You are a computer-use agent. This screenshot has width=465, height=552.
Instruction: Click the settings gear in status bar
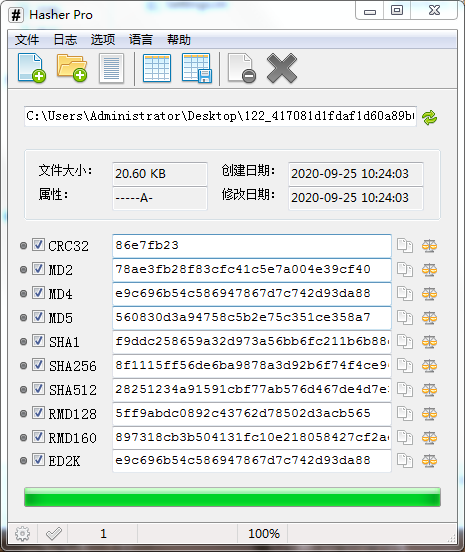coord(23,534)
